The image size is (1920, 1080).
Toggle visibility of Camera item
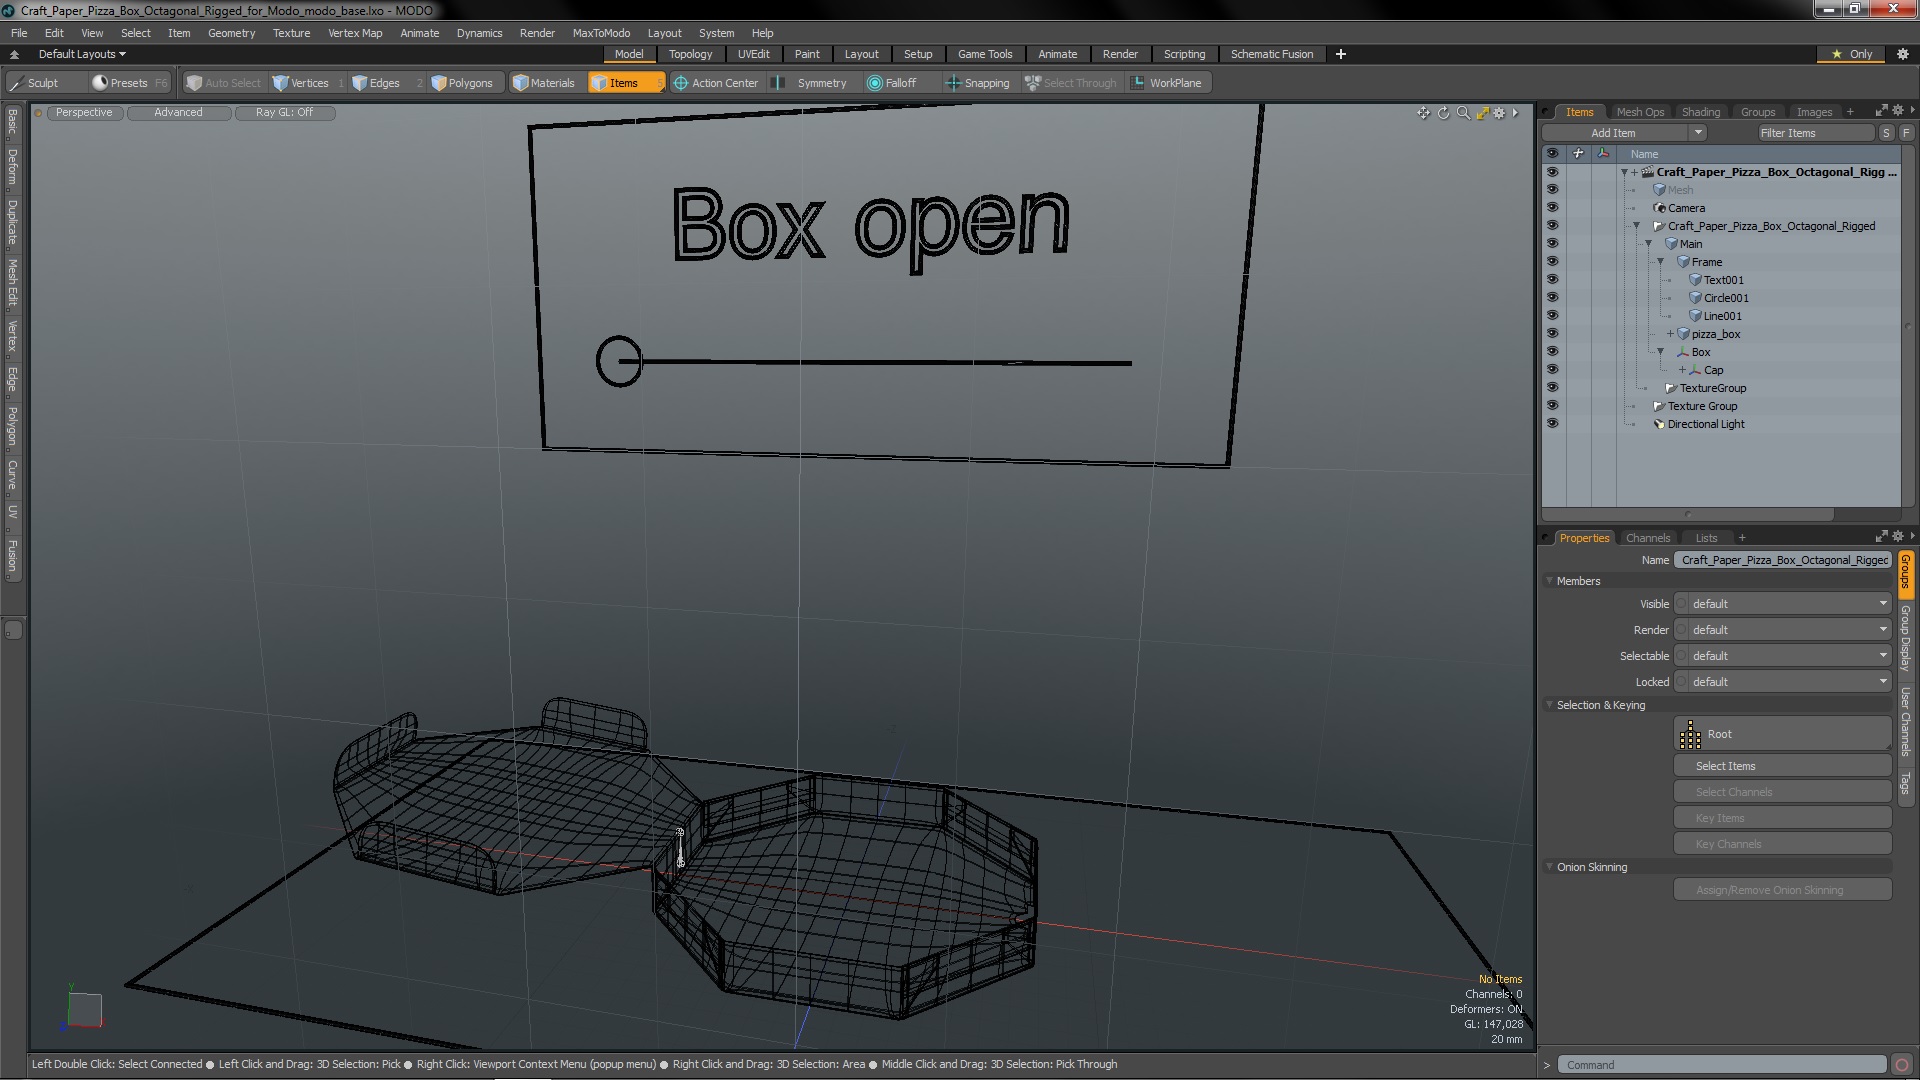coord(1552,208)
